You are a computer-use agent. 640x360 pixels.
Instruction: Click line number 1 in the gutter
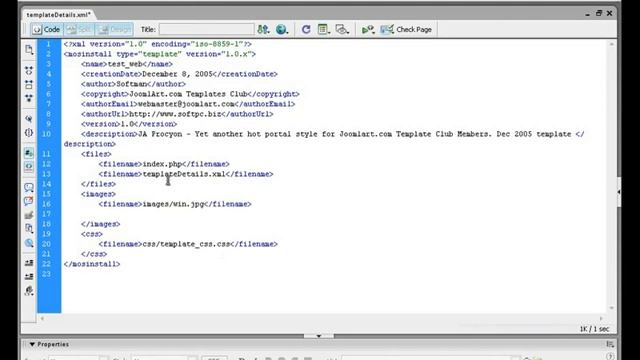(x=48, y=44)
